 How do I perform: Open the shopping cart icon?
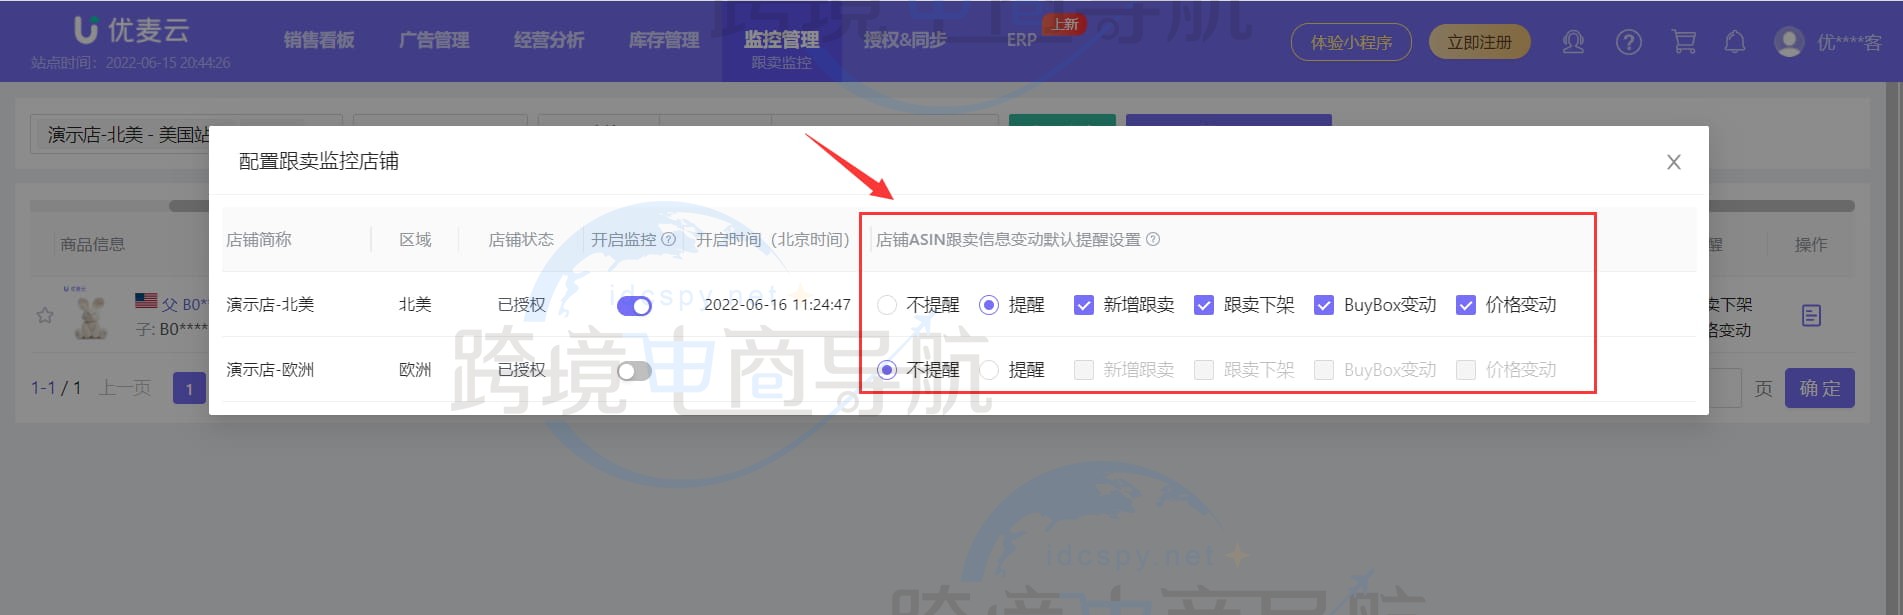(x=1684, y=42)
